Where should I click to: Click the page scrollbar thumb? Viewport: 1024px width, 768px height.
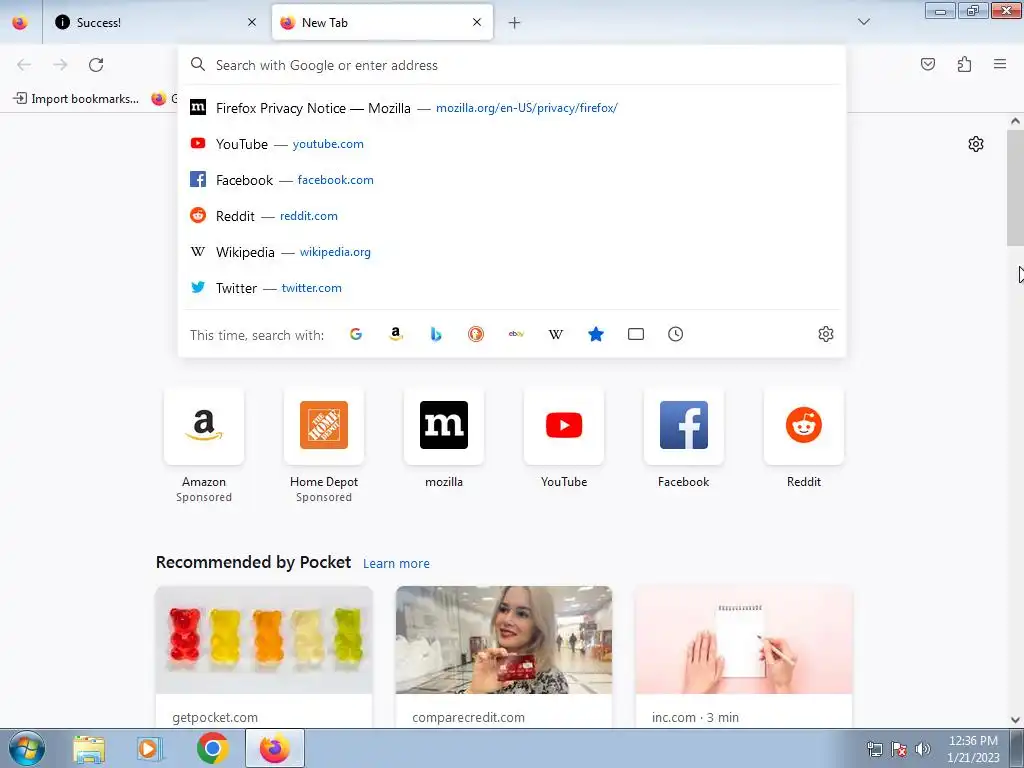coord(1015,188)
